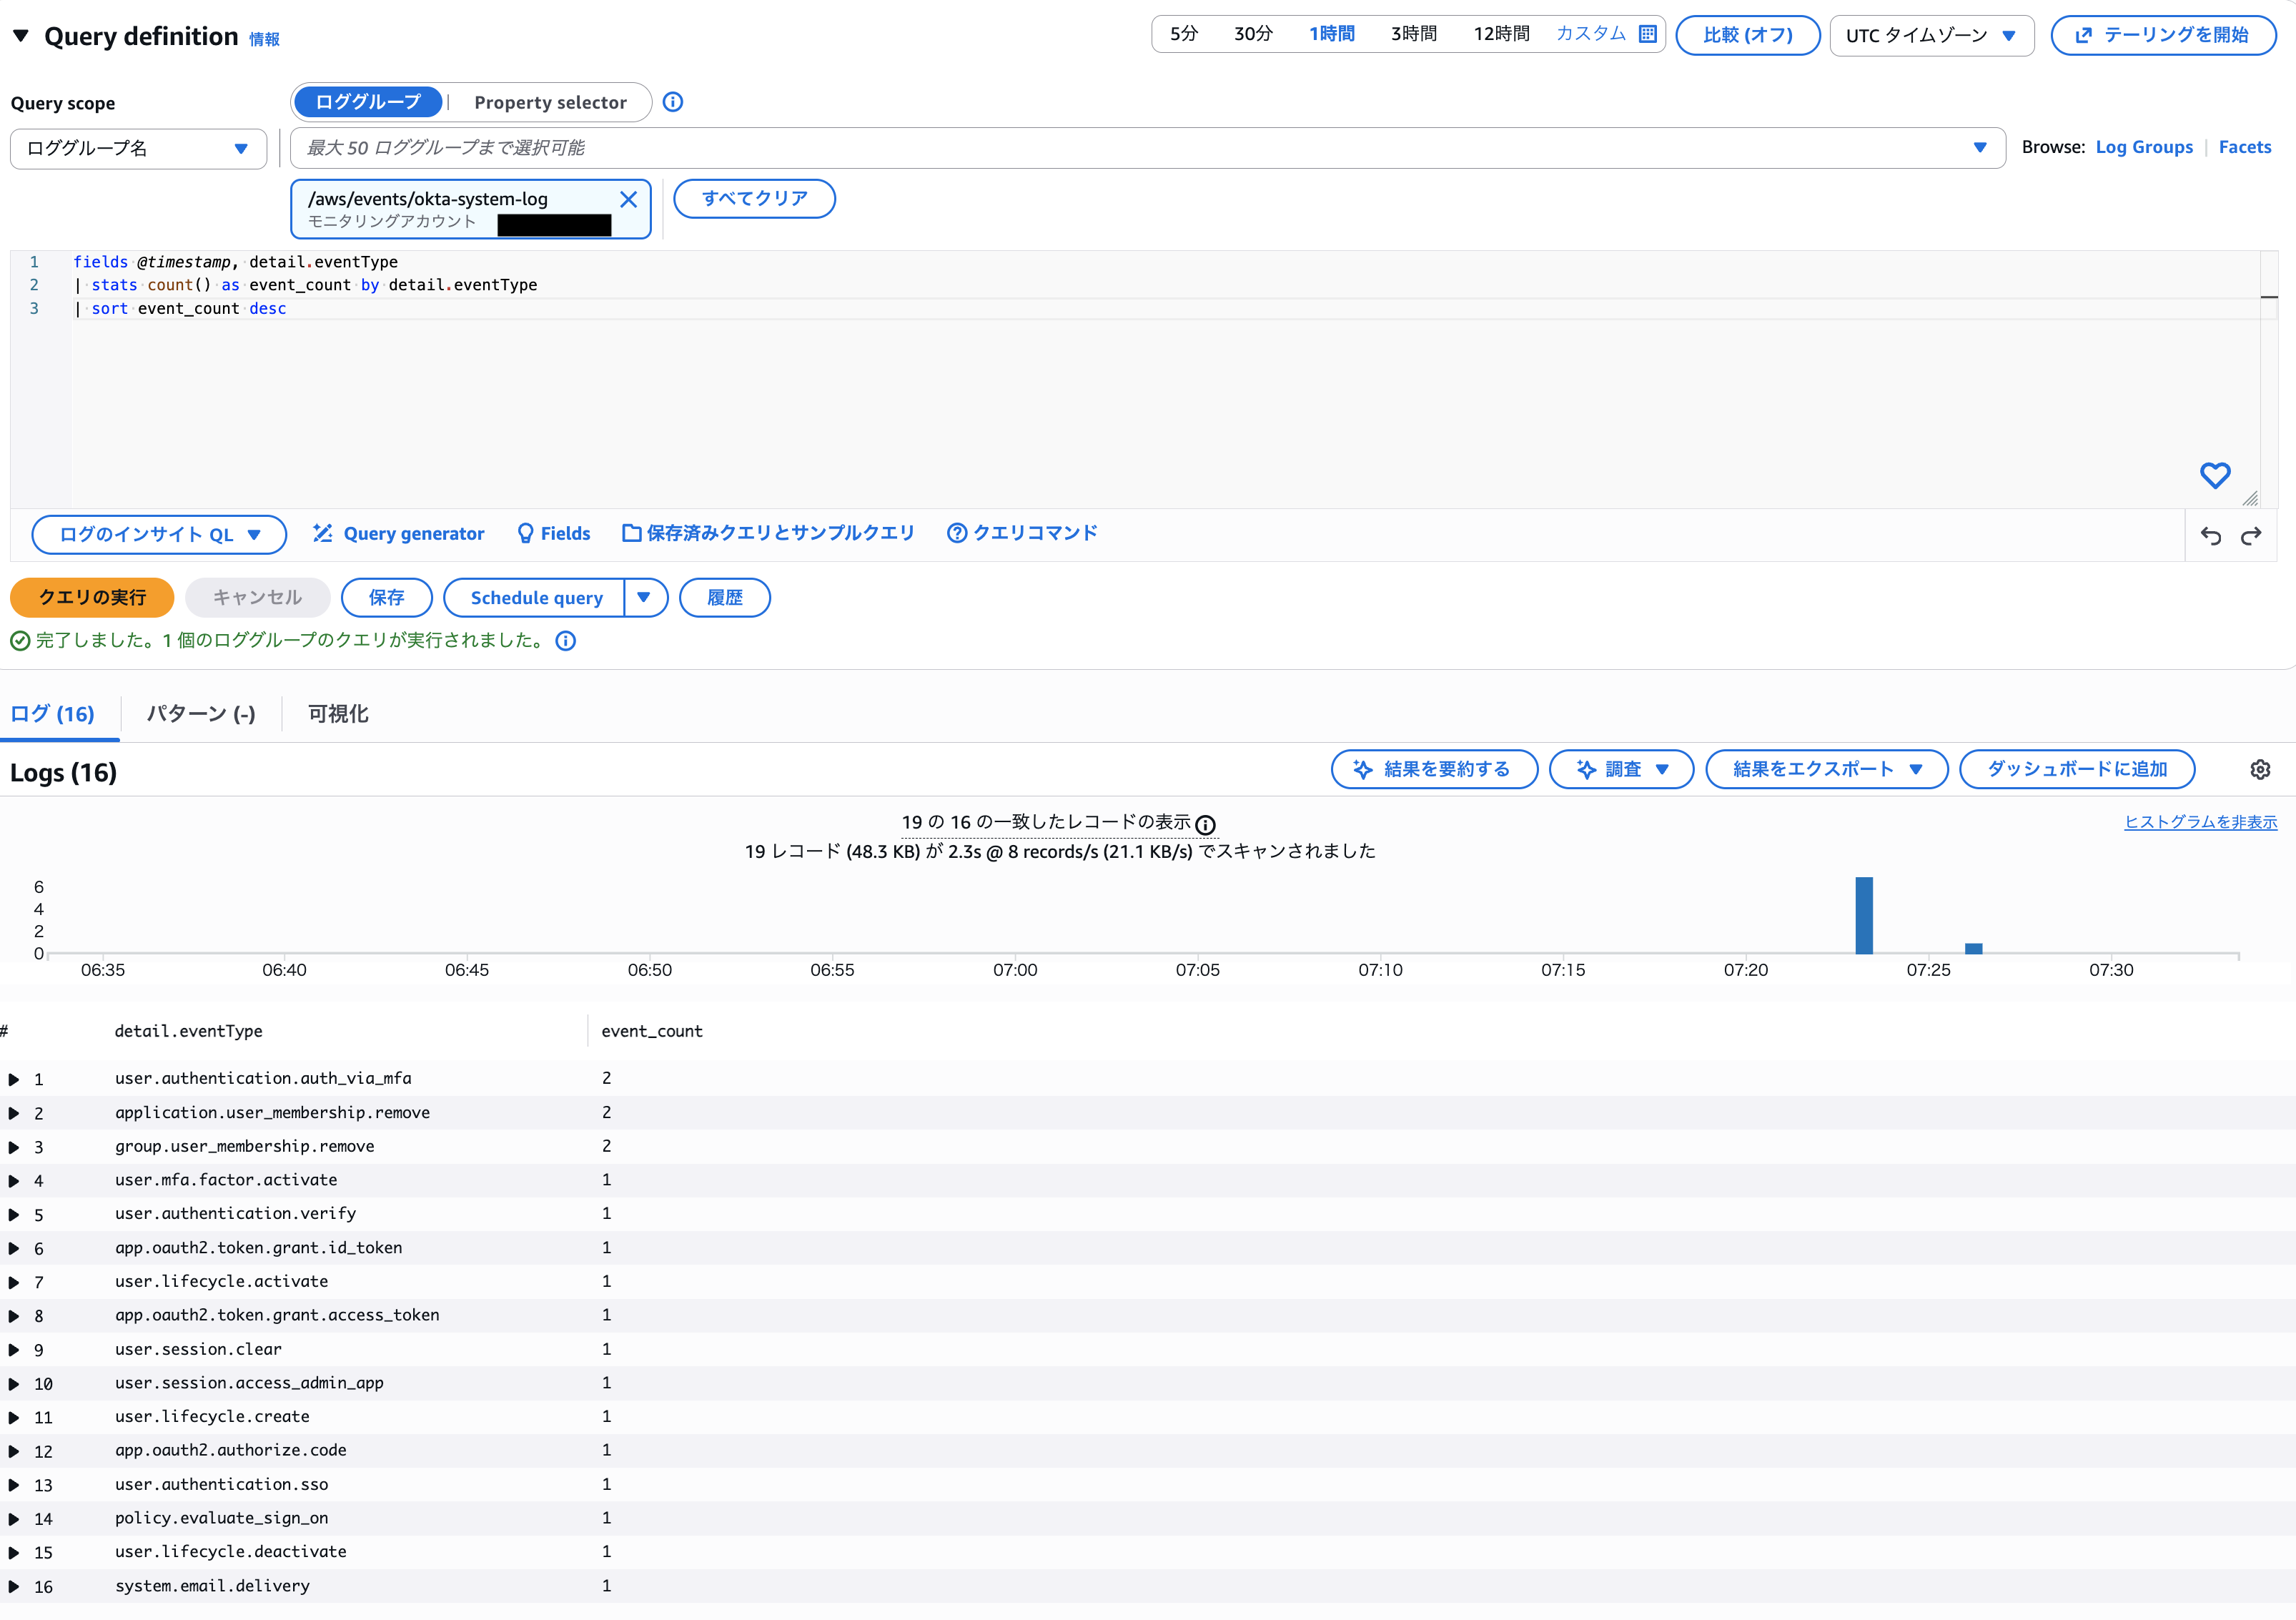Open the ログのインサイト QL language dropdown

click(159, 534)
